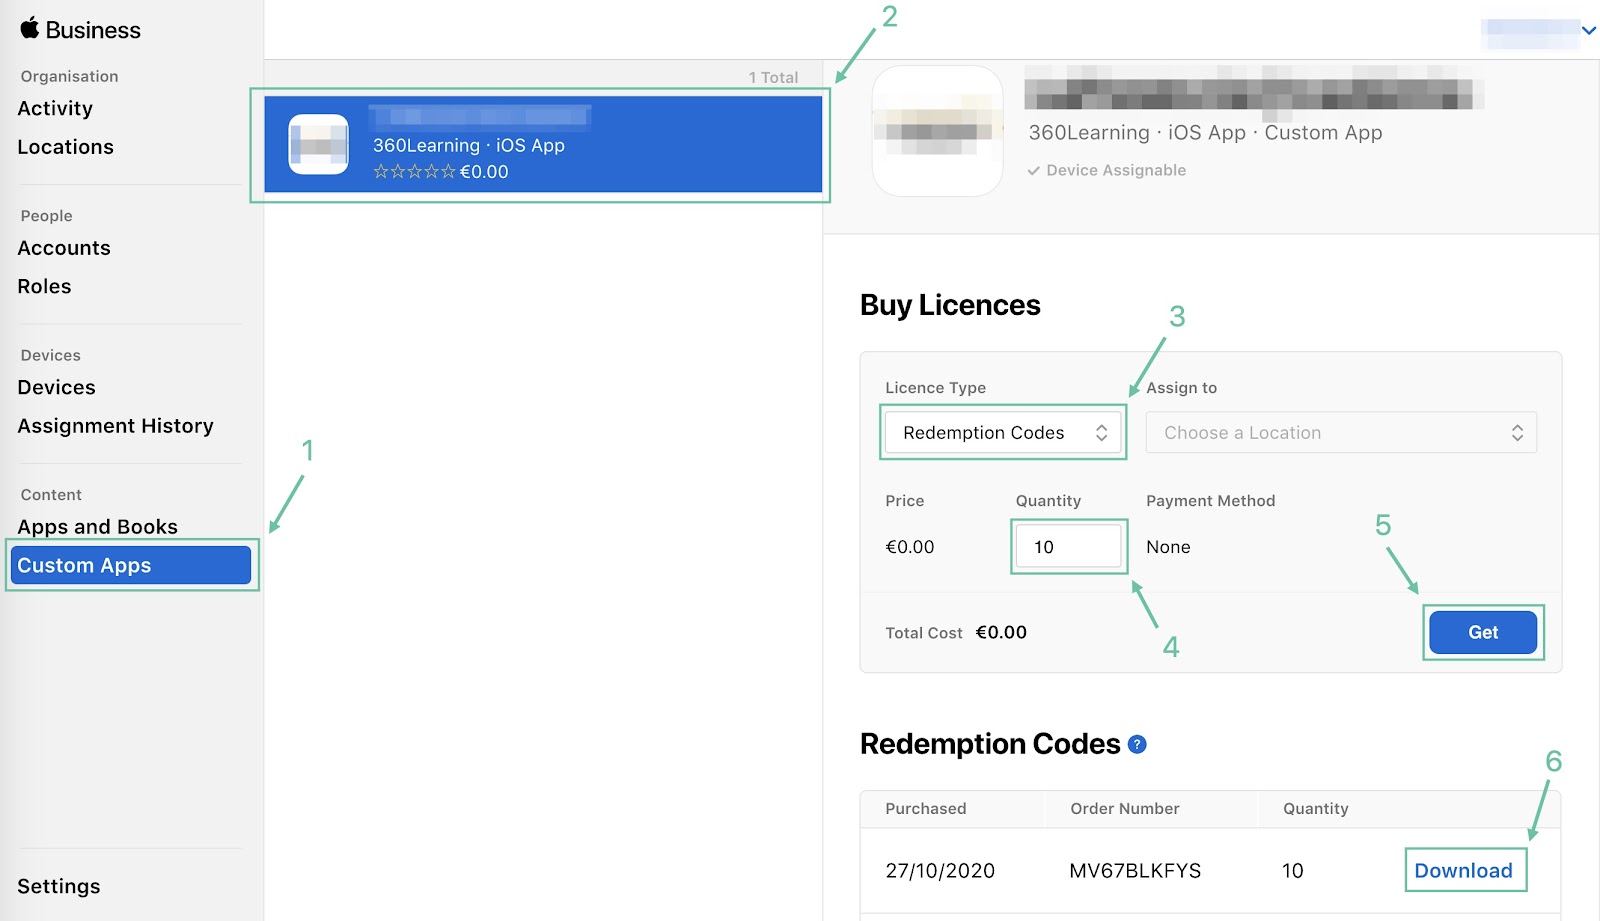This screenshot has height=921, width=1600.
Task: Click the Purchased column header
Action: (926, 809)
